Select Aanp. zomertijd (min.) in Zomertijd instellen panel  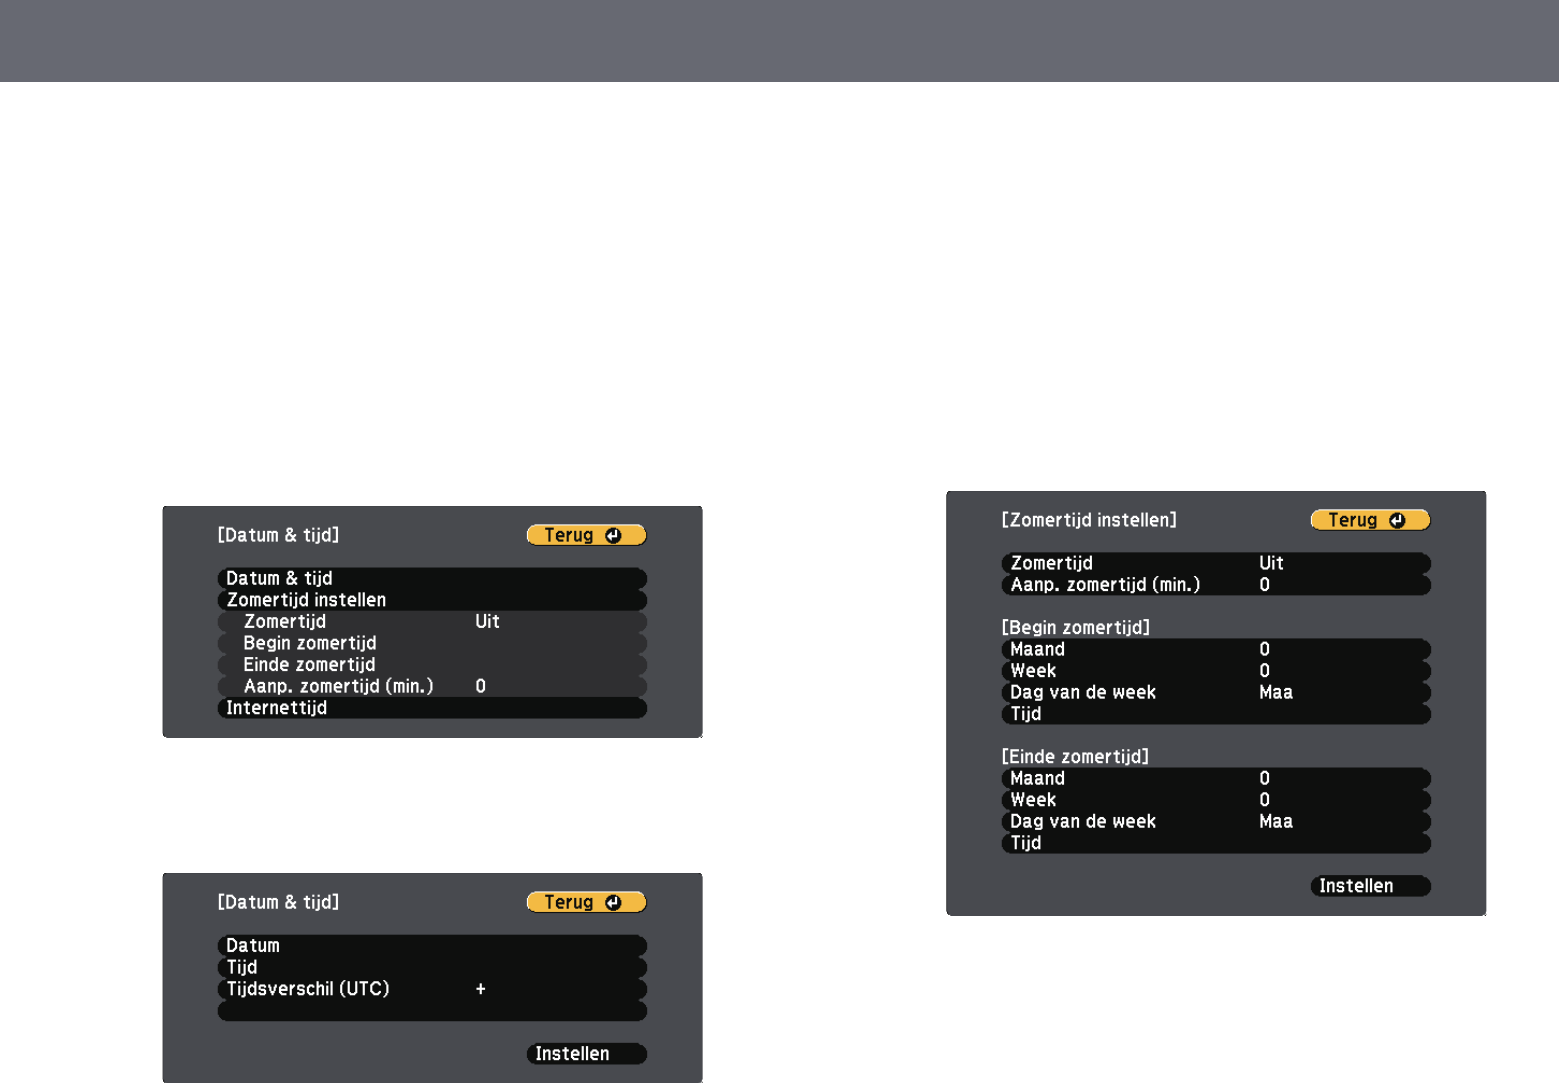point(1215,585)
